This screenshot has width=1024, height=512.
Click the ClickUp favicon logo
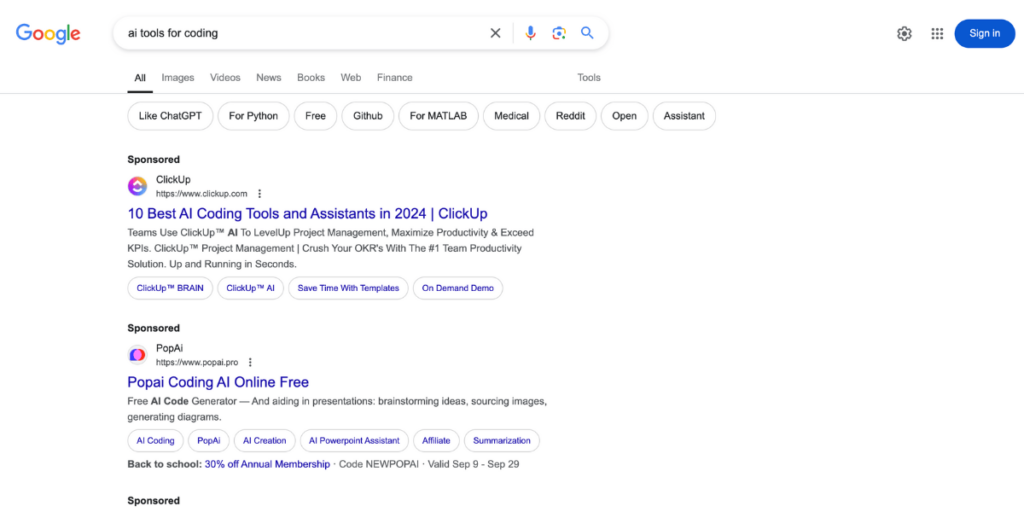(x=137, y=186)
